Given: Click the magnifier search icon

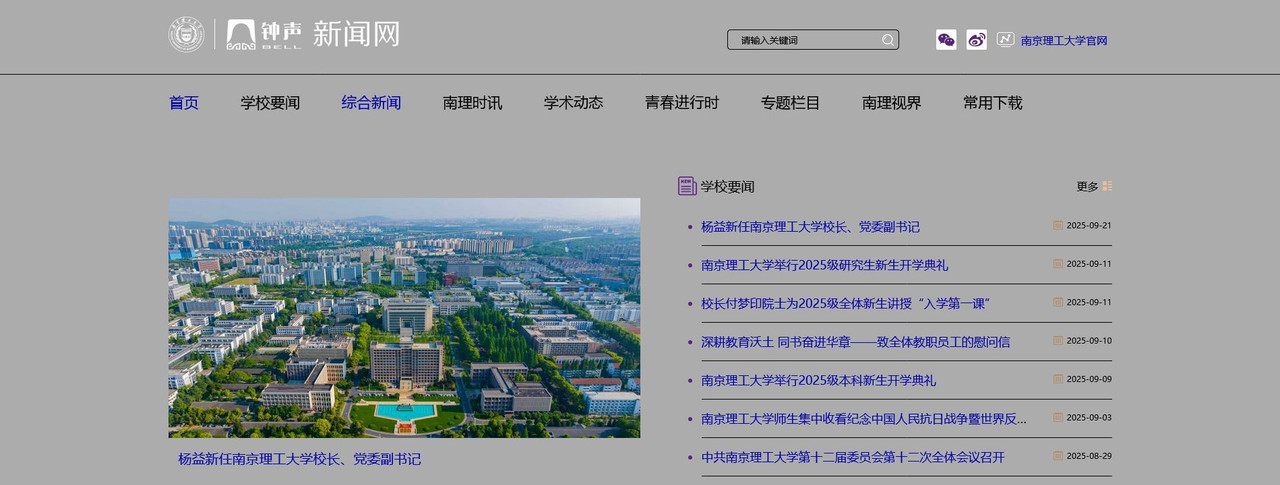Looking at the screenshot, I should pos(887,40).
